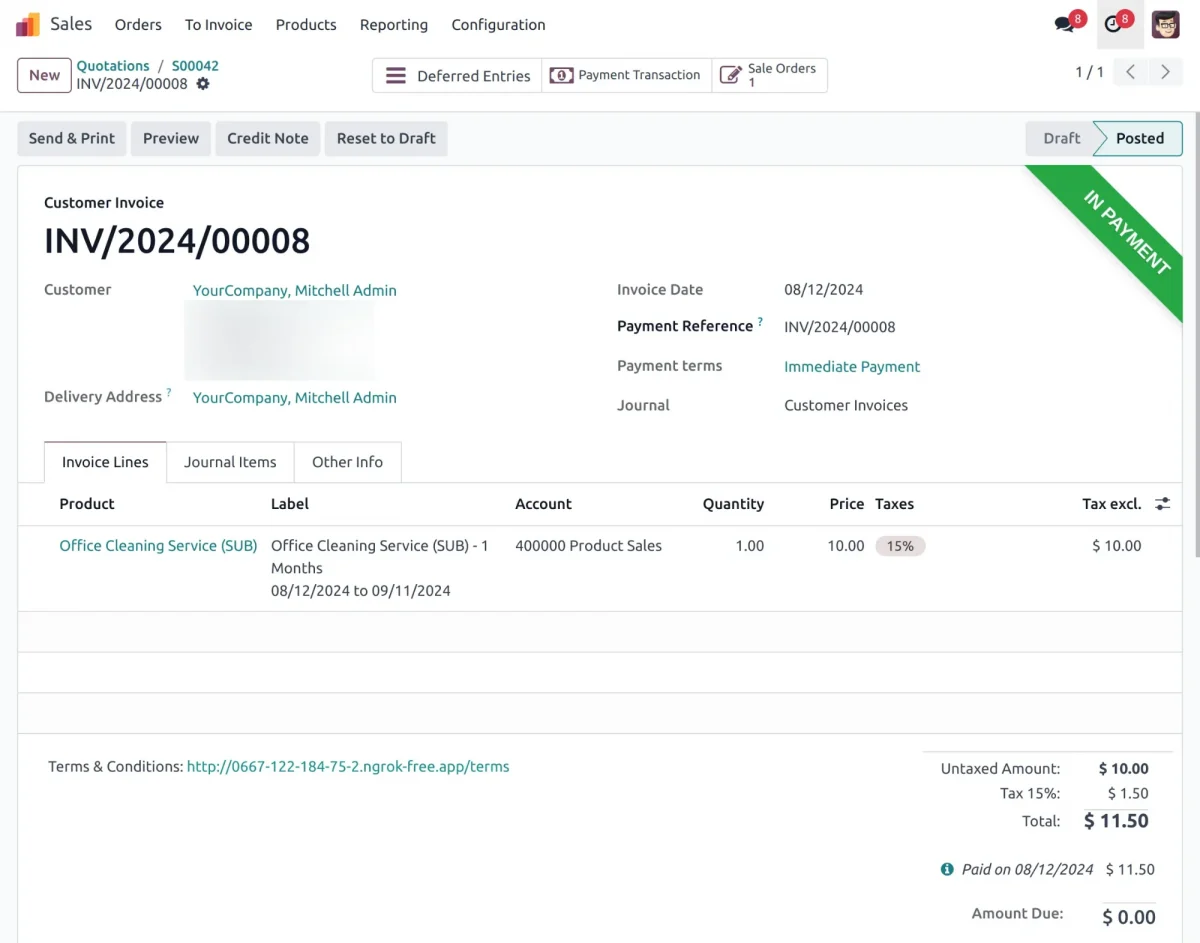Open the gear actions menu beside INV/2024/00008
1200x943 pixels.
(x=203, y=84)
